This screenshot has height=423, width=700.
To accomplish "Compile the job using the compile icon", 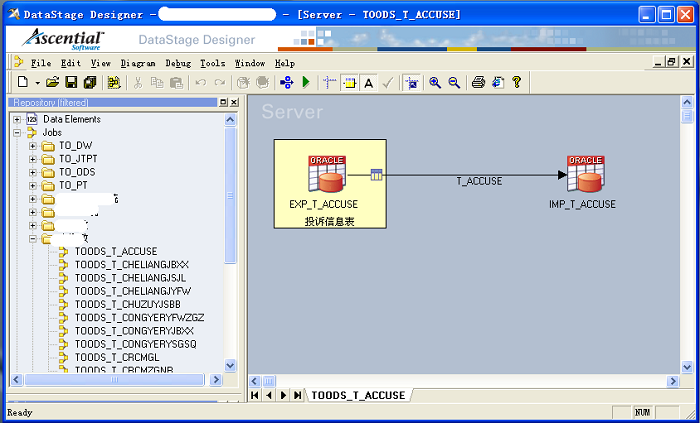I will (286, 83).
